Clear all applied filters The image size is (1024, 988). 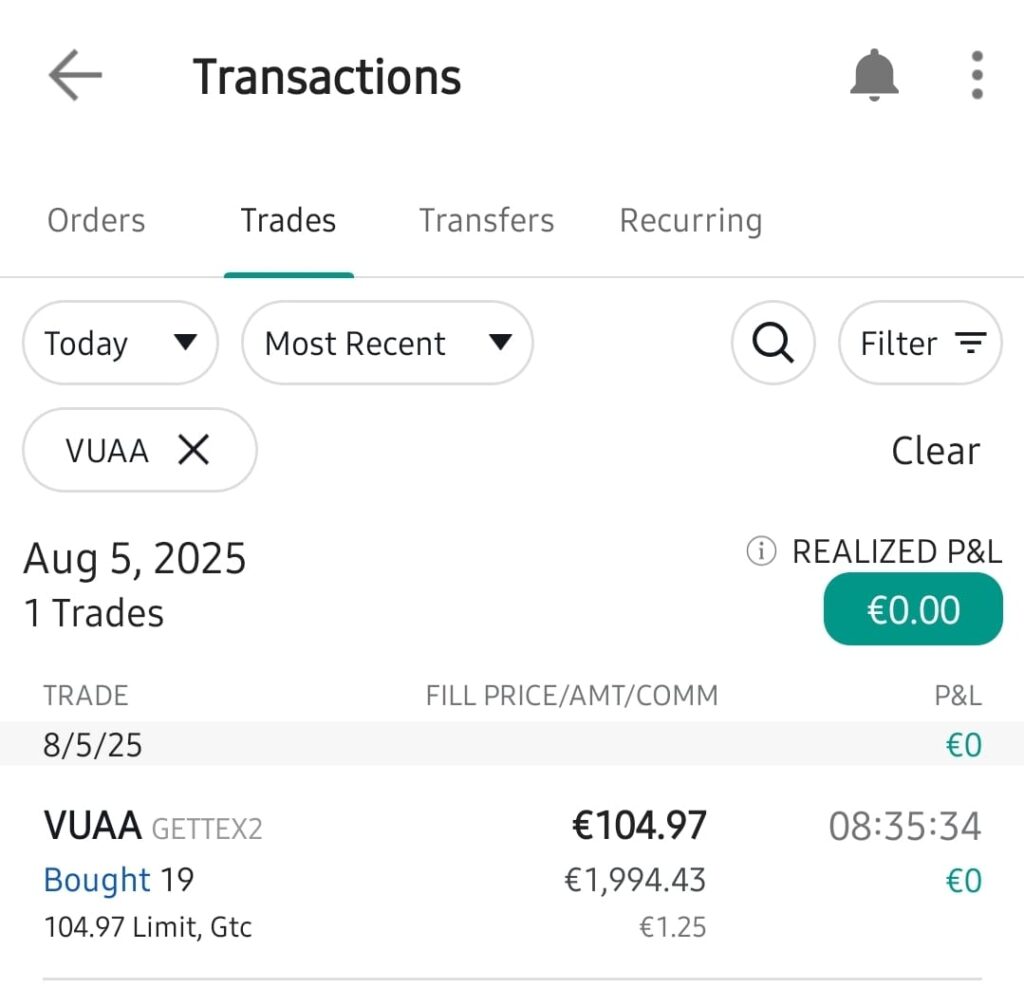[935, 451]
